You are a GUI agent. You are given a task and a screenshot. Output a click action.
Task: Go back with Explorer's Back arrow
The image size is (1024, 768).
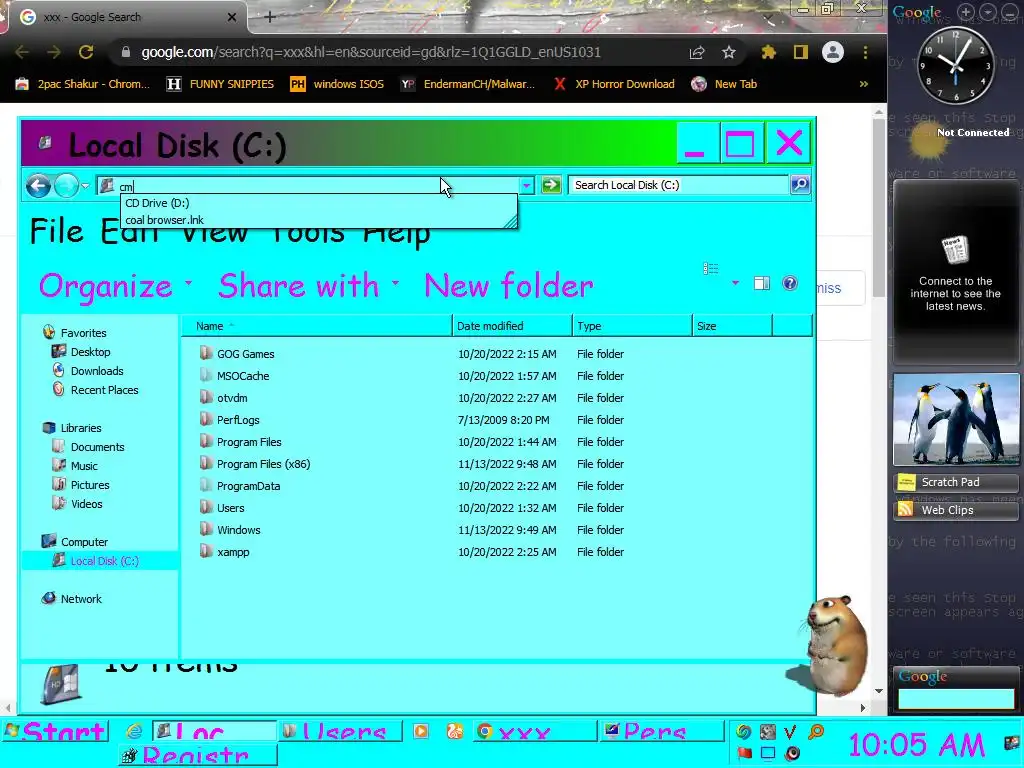click(x=39, y=186)
